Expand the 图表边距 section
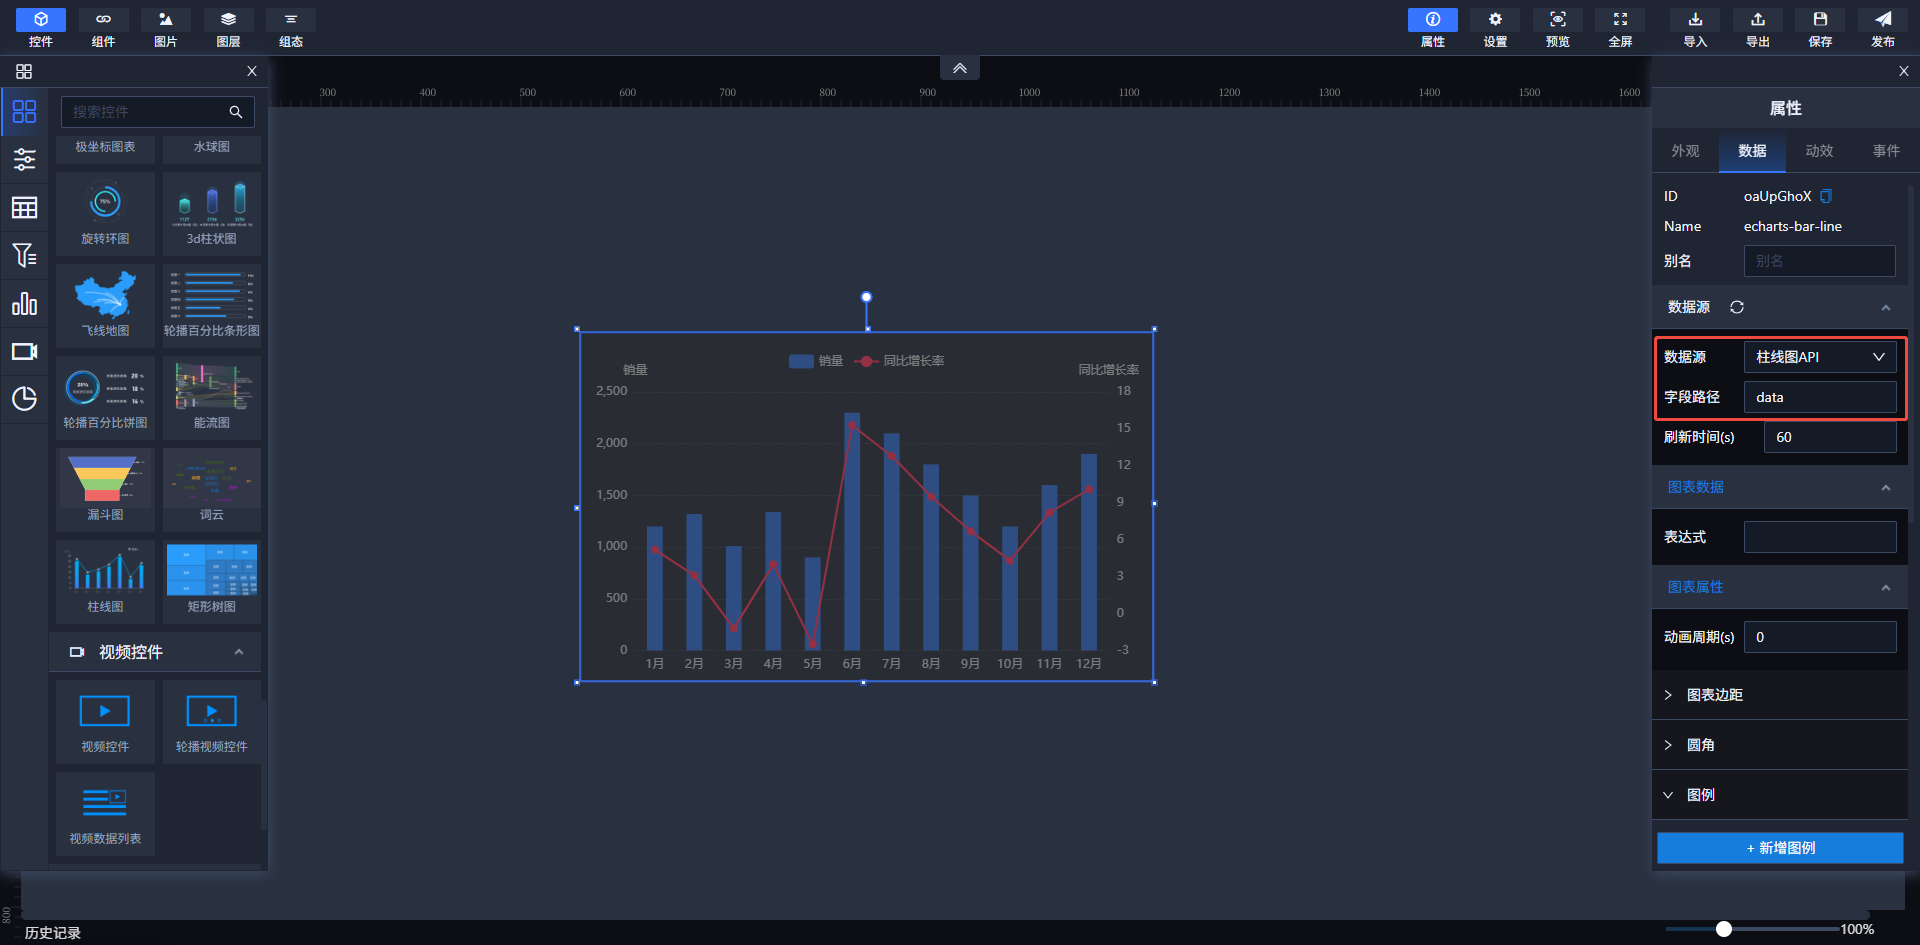Image resolution: width=1920 pixels, height=945 pixels. point(1714,695)
